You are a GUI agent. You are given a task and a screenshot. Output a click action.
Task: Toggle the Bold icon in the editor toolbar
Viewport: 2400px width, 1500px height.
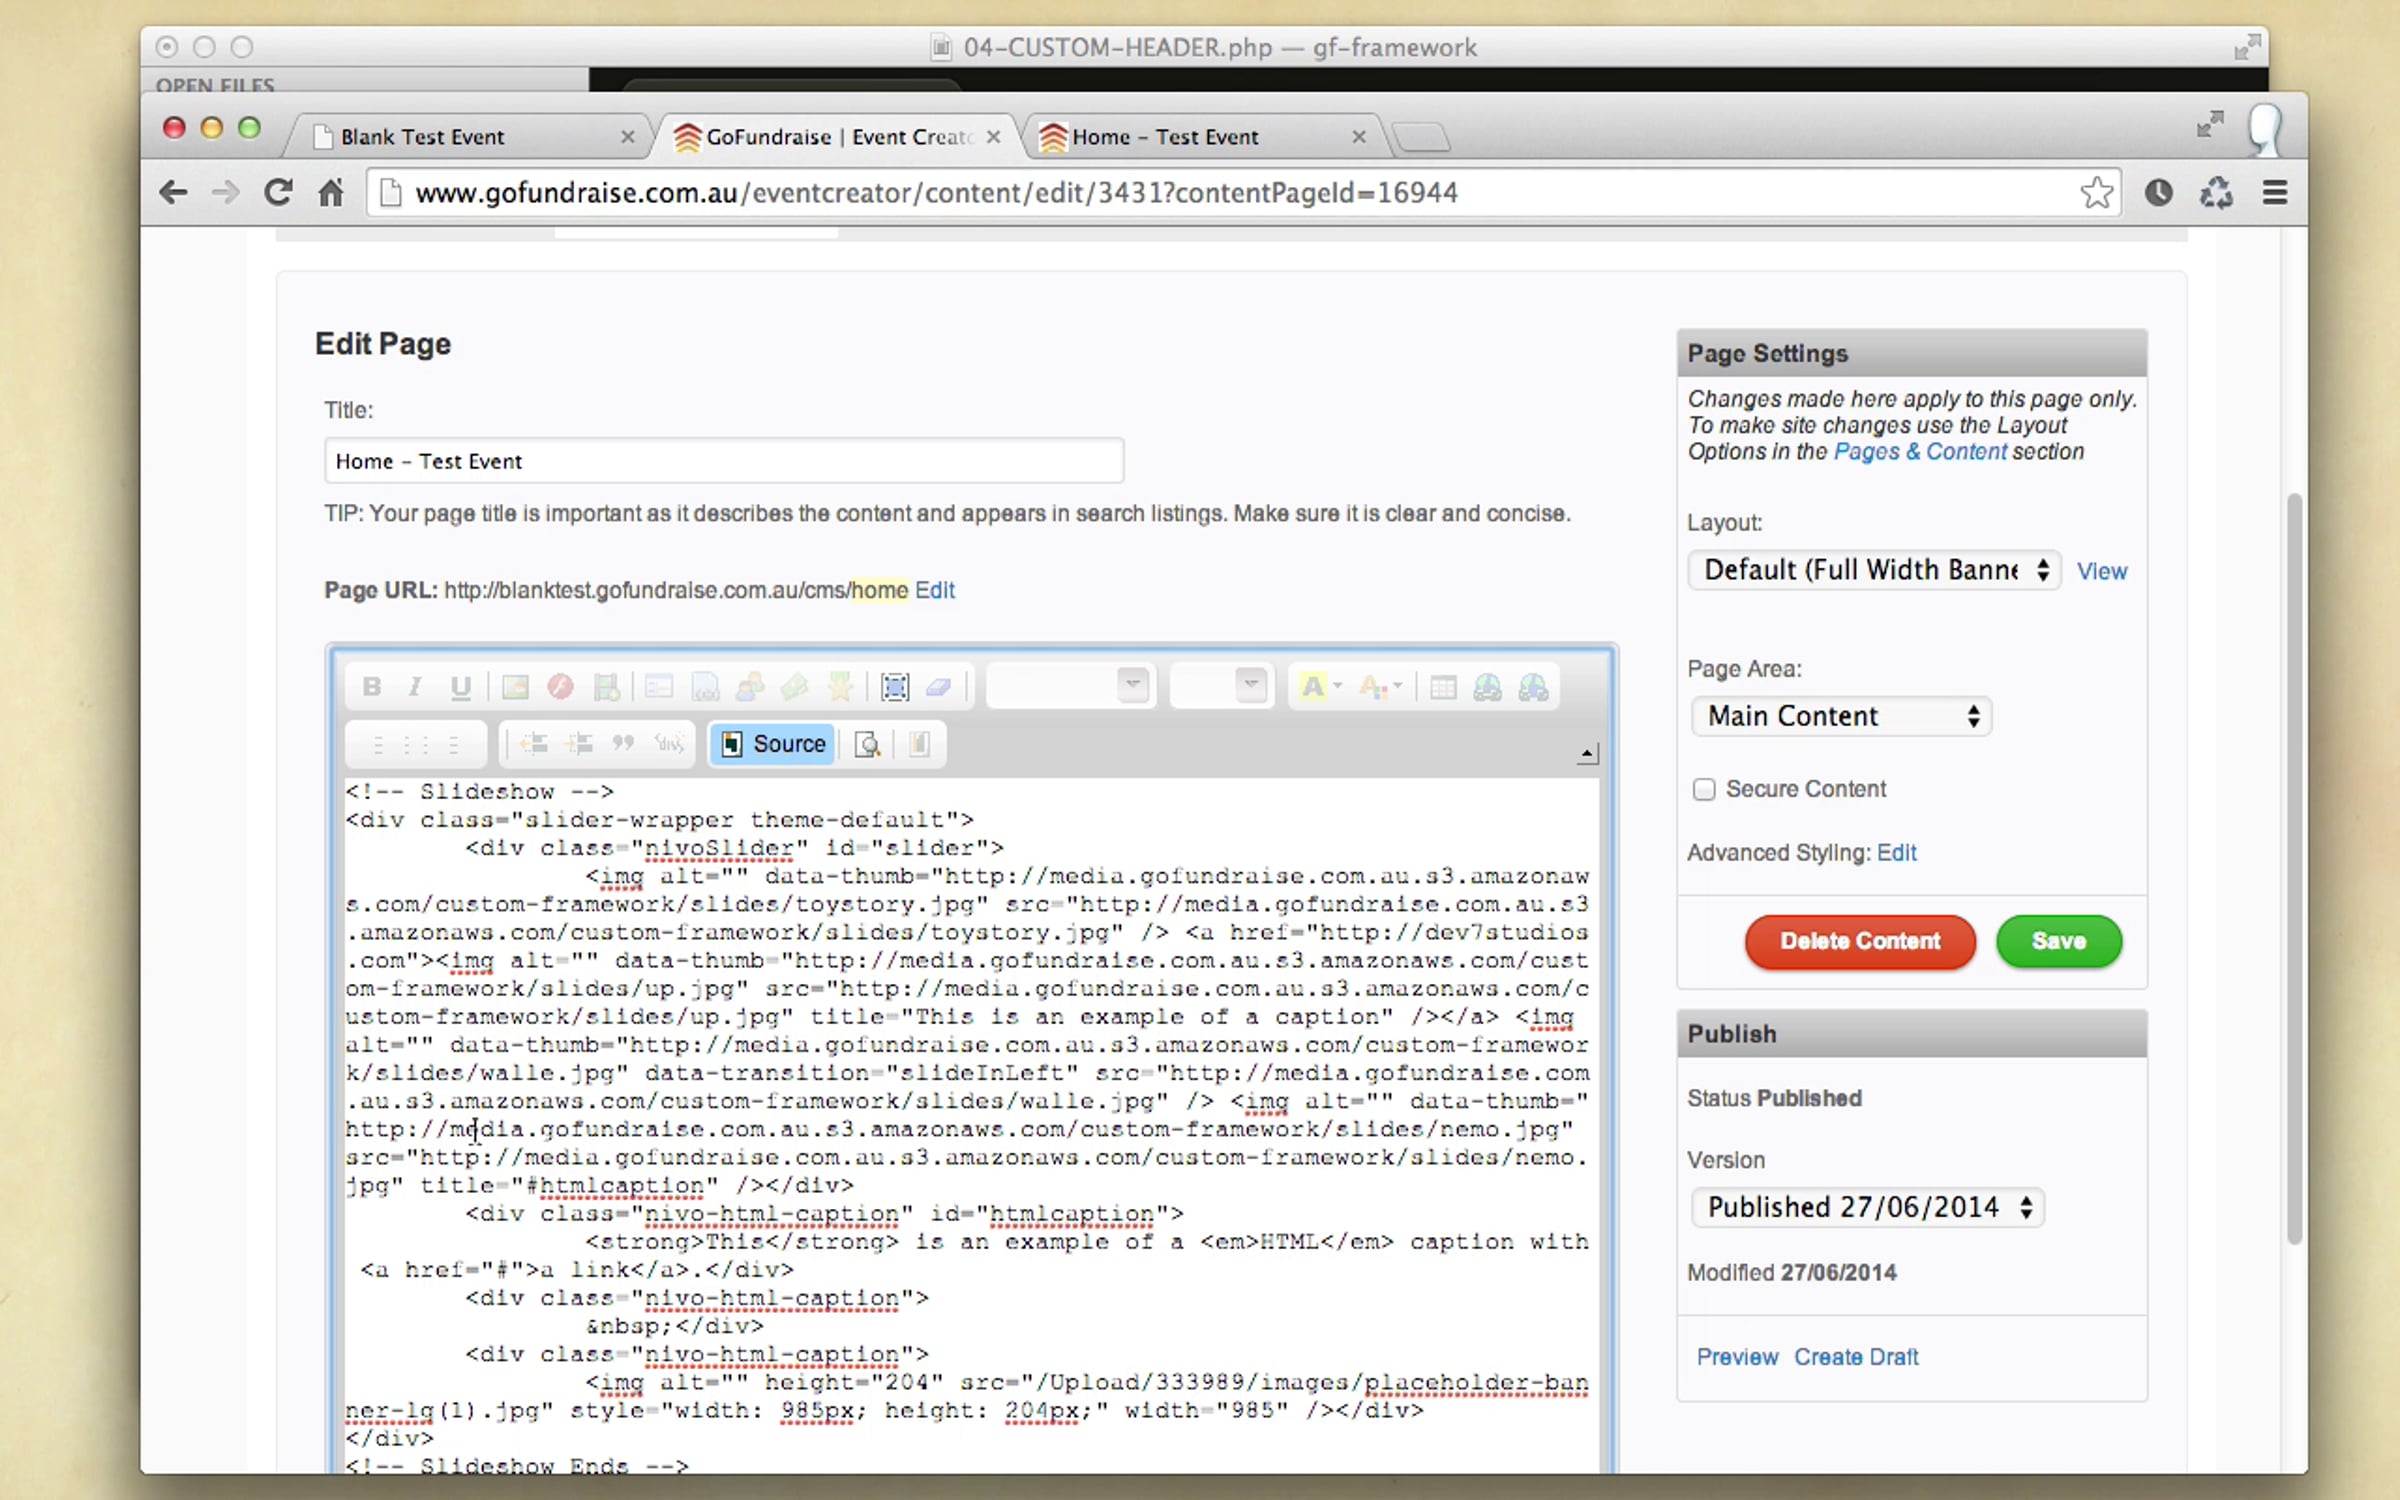(x=372, y=687)
